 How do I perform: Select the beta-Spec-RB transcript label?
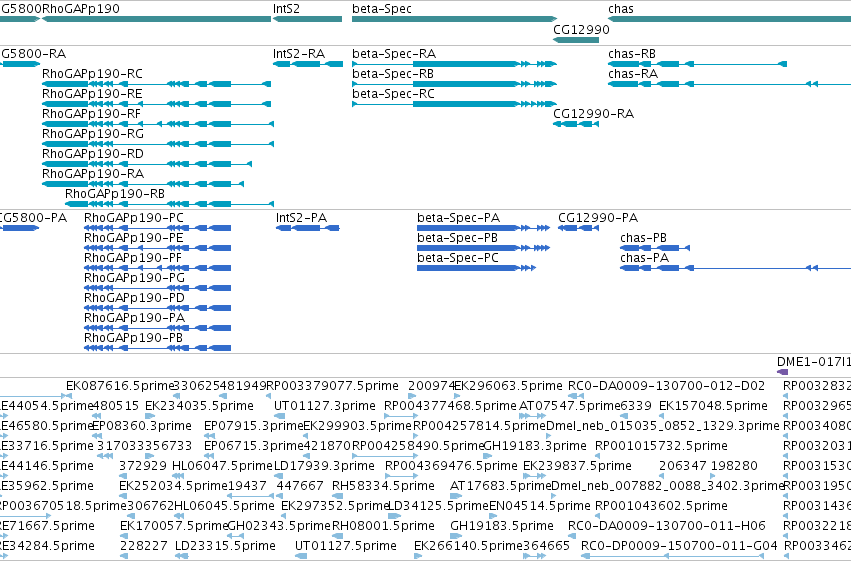[x=393, y=74]
